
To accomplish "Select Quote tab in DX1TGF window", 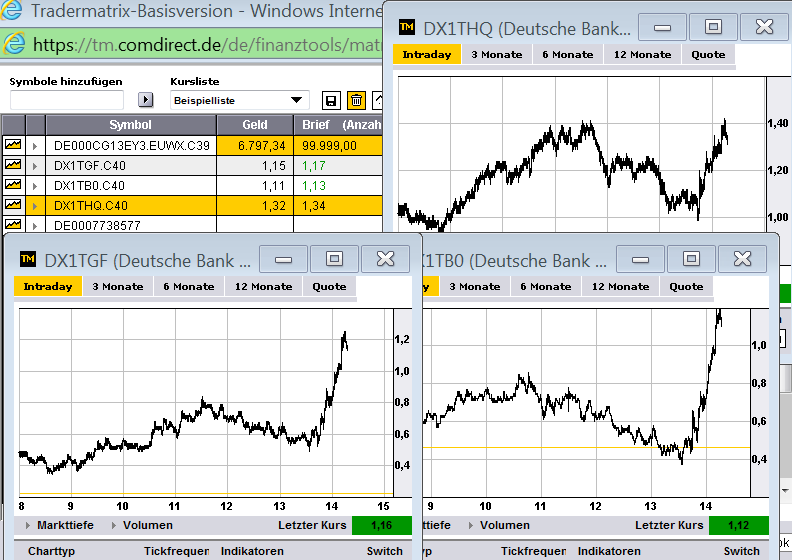I will tap(329, 286).
